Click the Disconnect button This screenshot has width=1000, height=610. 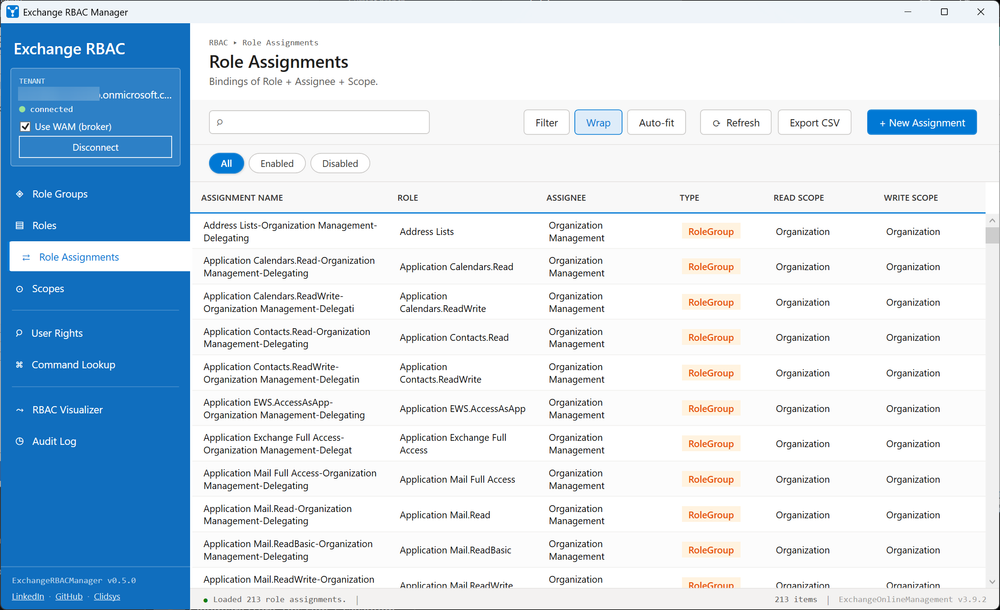[96, 147]
